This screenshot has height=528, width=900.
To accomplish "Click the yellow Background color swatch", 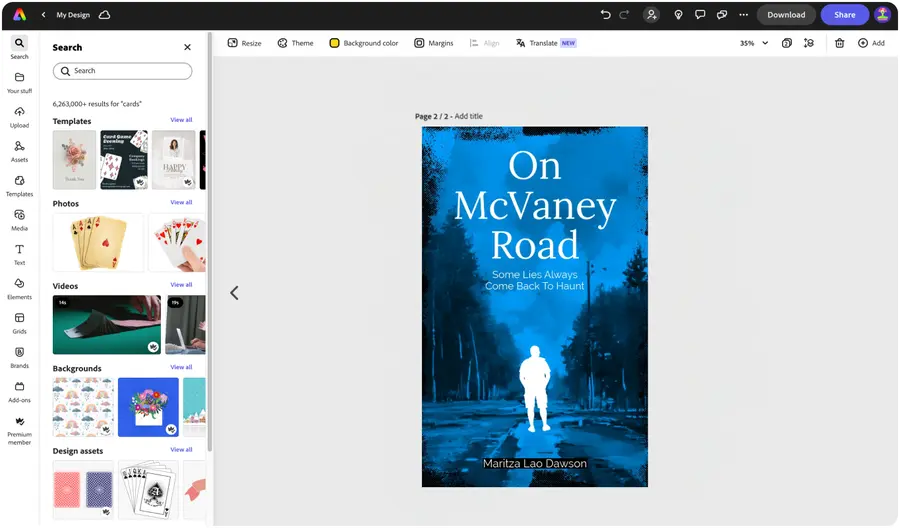I will [x=335, y=43].
